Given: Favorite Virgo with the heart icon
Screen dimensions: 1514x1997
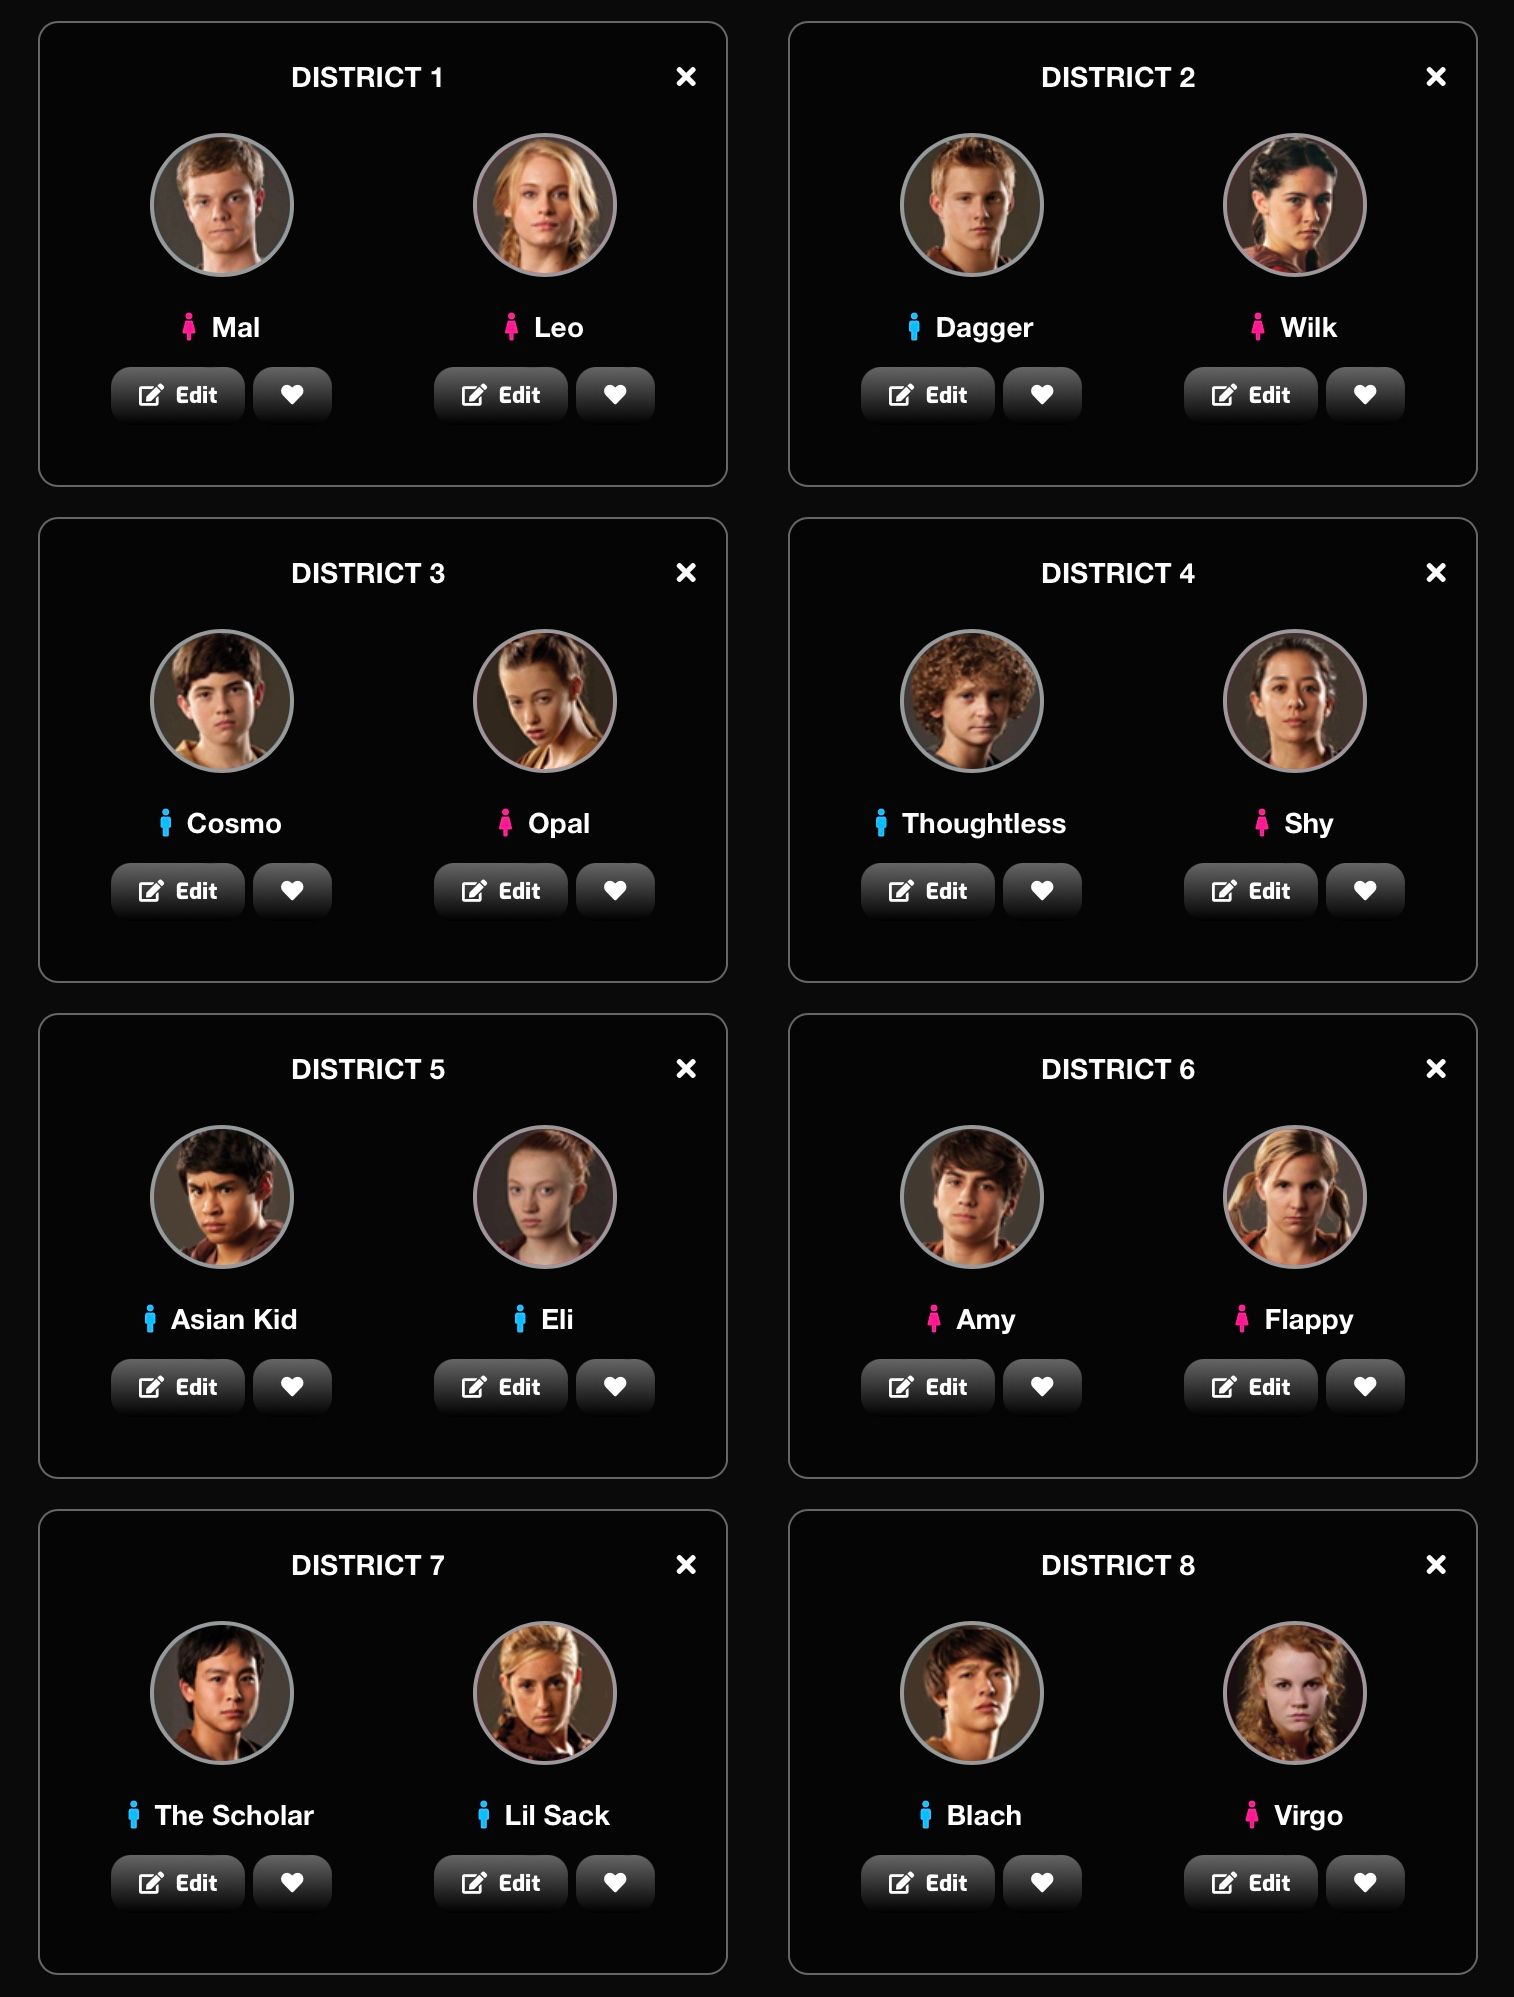Looking at the screenshot, I should (x=1365, y=1882).
